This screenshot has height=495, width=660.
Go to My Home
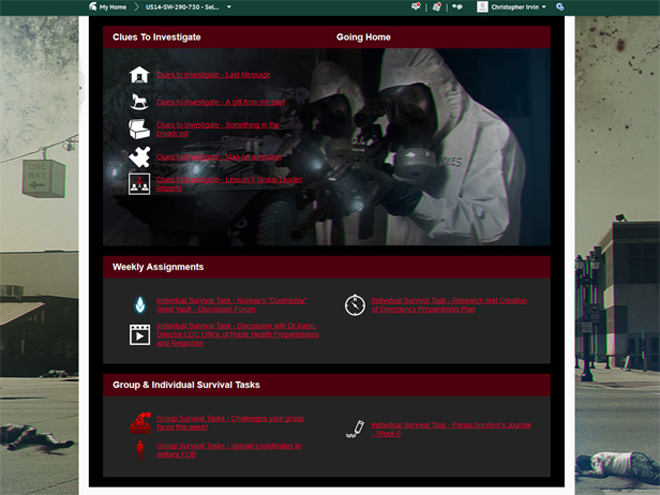pyautogui.click(x=108, y=7)
